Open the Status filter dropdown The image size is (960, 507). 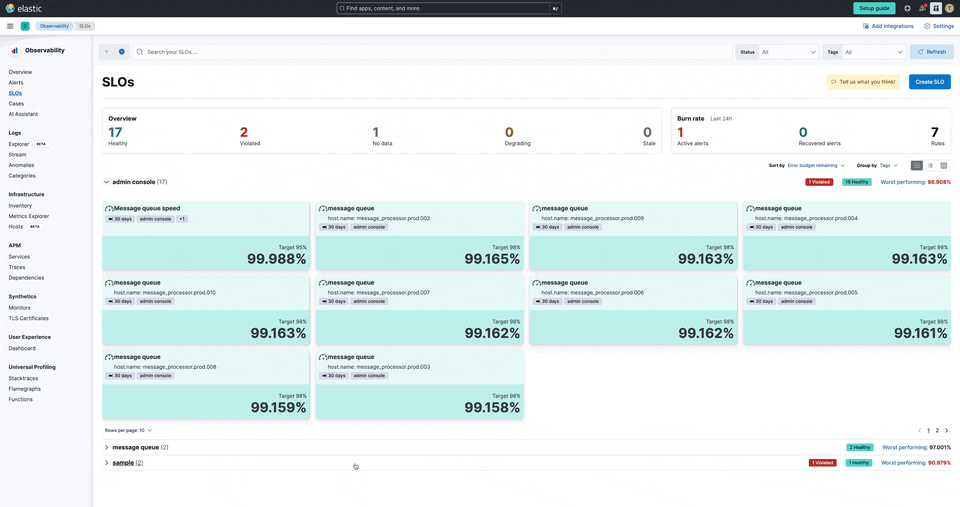pyautogui.click(x=789, y=51)
